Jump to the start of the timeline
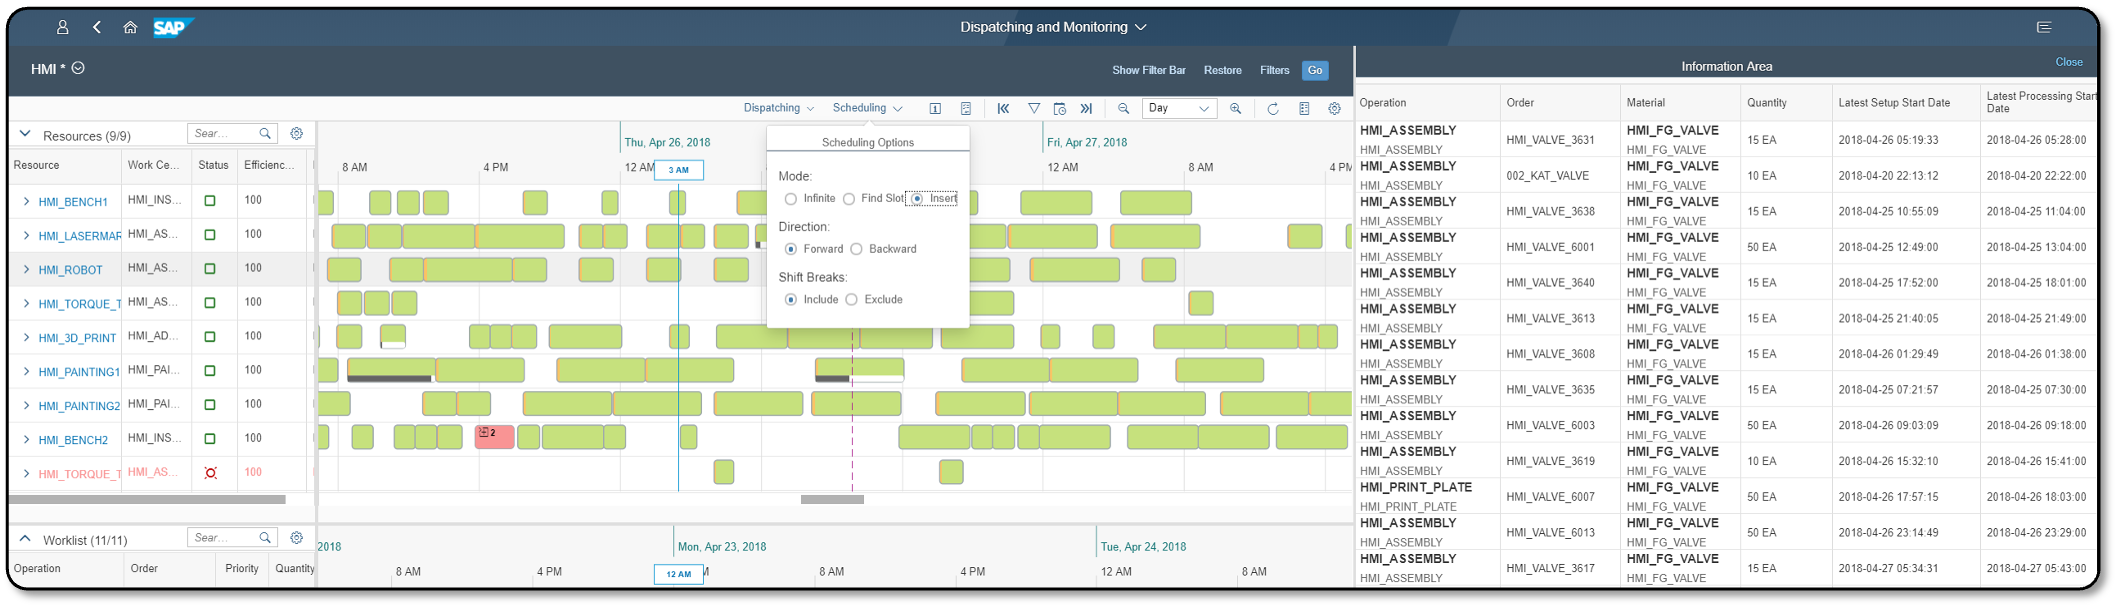This screenshot has width=2120, height=608. [x=1003, y=108]
